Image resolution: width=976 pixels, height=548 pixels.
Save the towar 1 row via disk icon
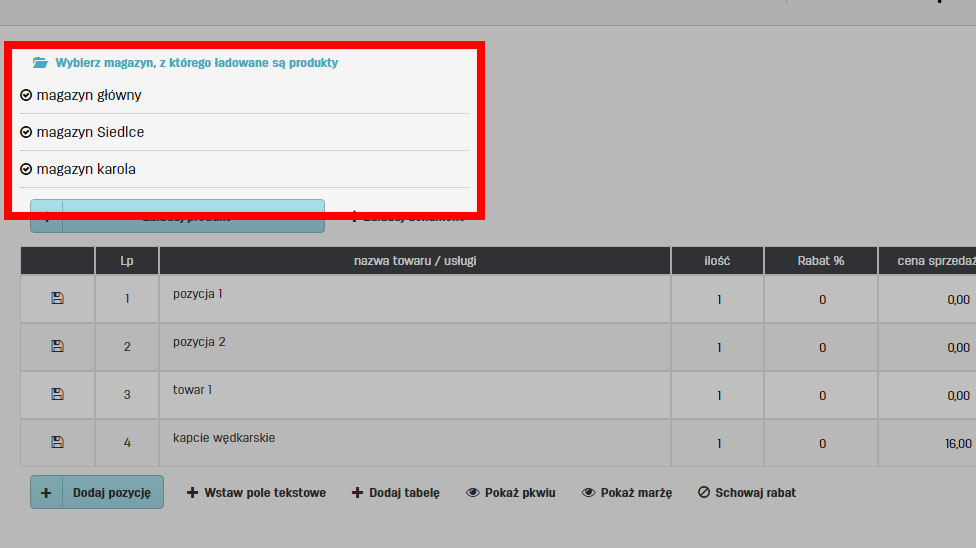point(57,394)
